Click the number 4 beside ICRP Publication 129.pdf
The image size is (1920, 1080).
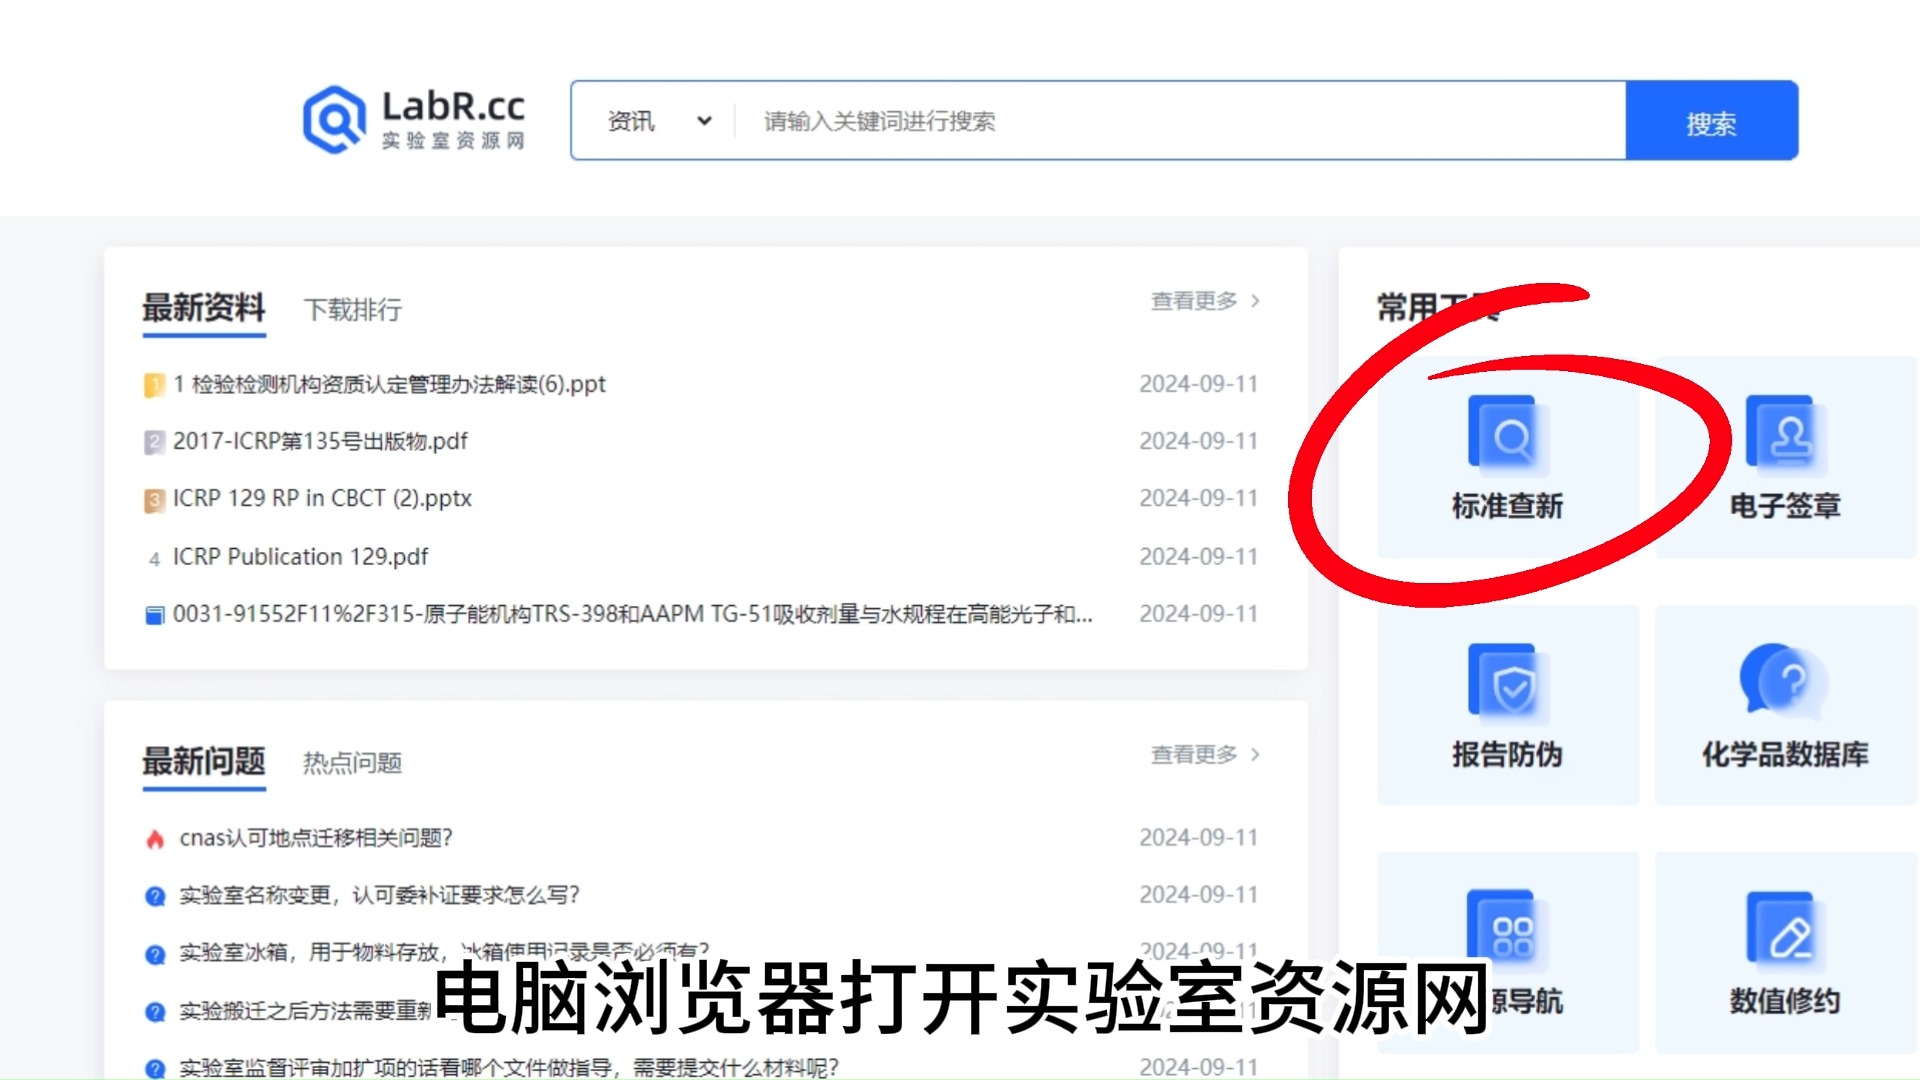154,559
